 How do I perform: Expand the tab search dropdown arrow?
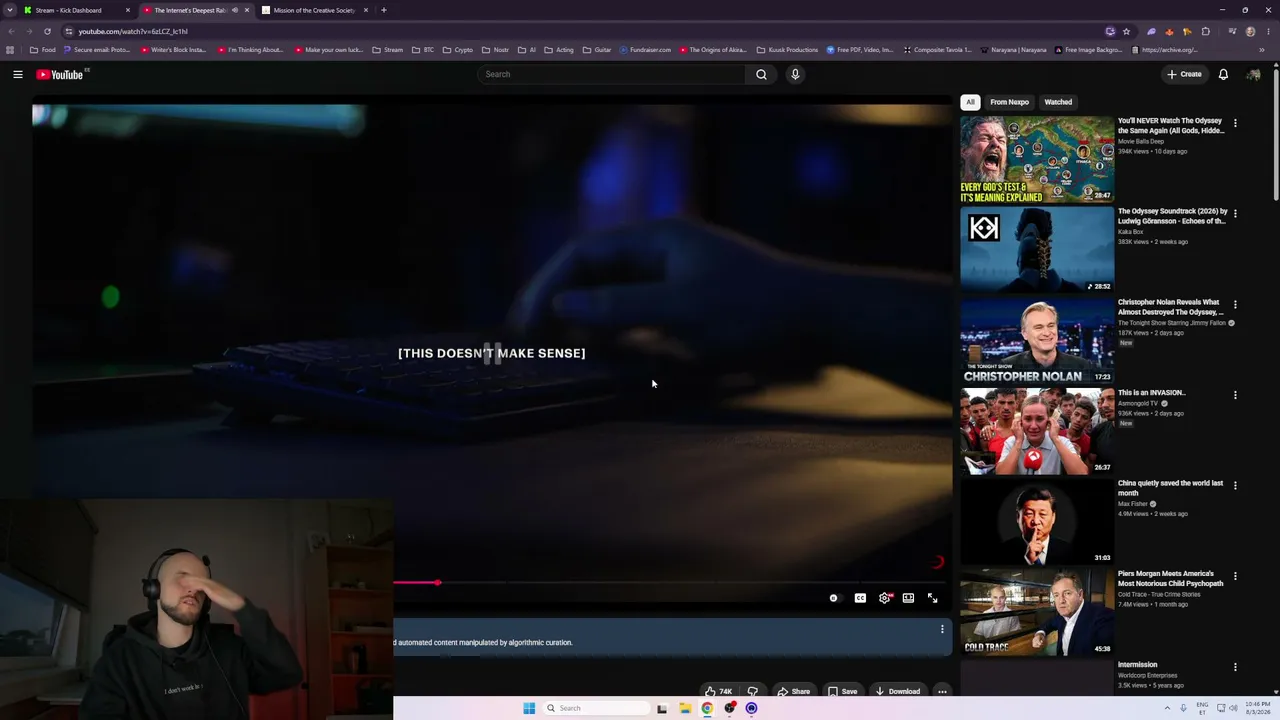pos(10,10)
